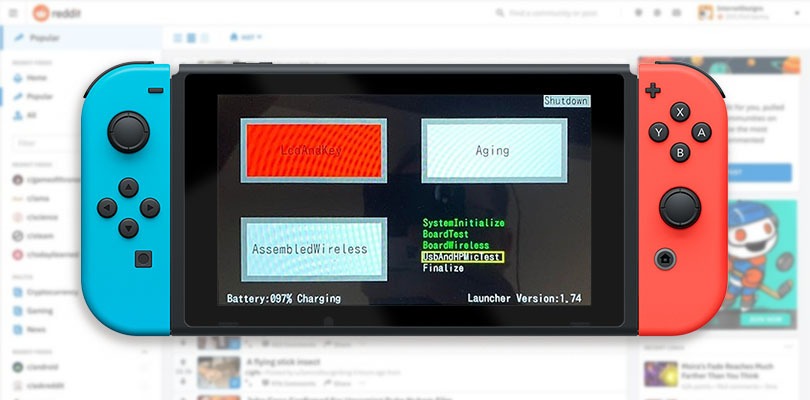Tap the X button on right Joy-Con
Viewport: 810px width, 400px height.
(680, 112)
